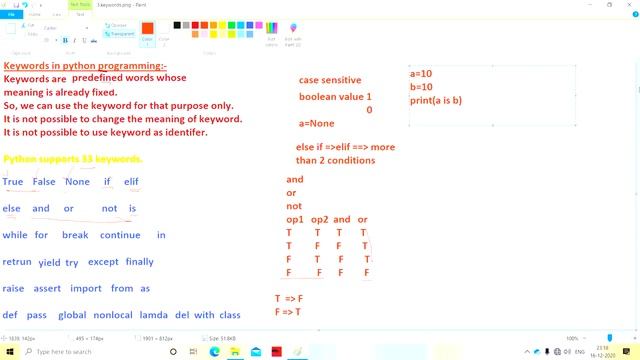Screen dimensions: 640x360
Task: Open Task View from taskbar
Action: [x=193, y=351]
